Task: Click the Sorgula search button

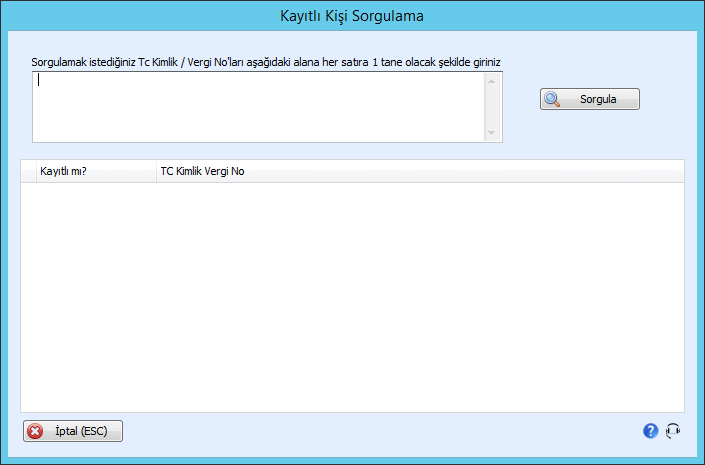Action: (x=589, y=99)
